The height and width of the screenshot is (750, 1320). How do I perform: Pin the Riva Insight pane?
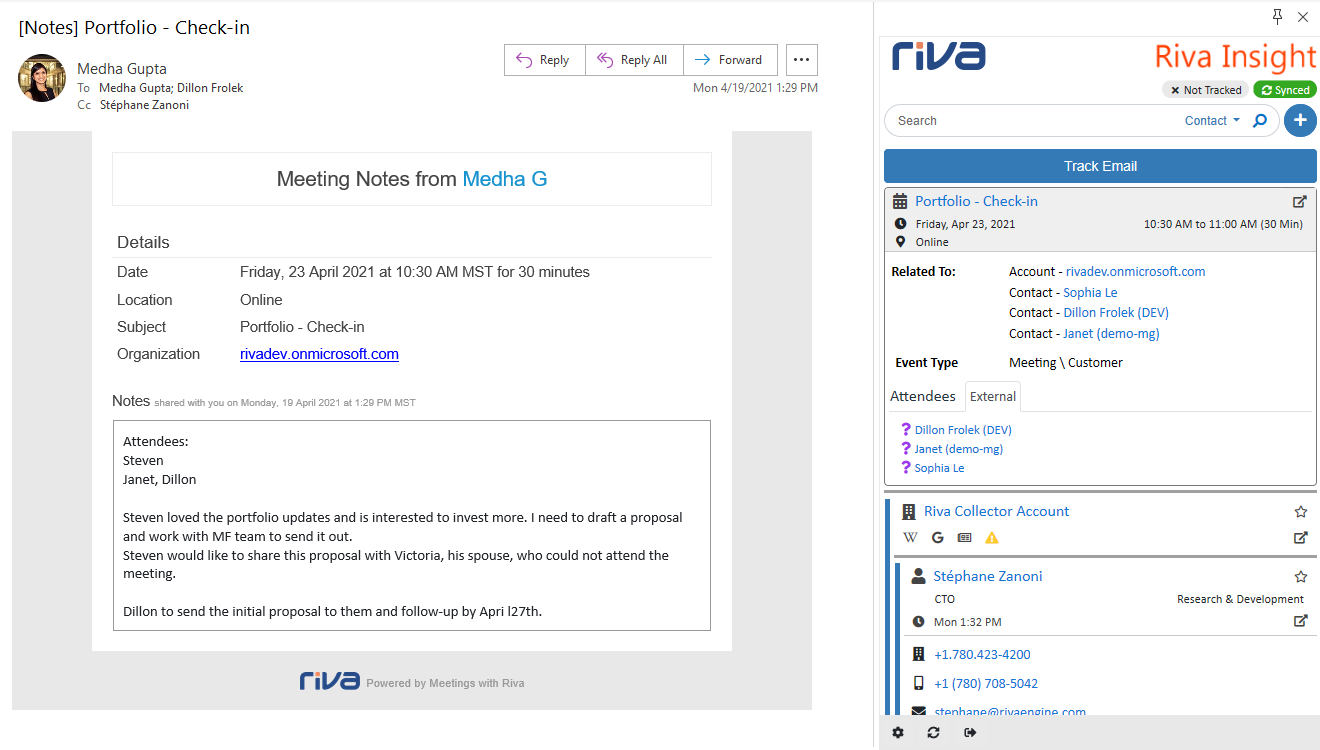tap(1277, 16)
